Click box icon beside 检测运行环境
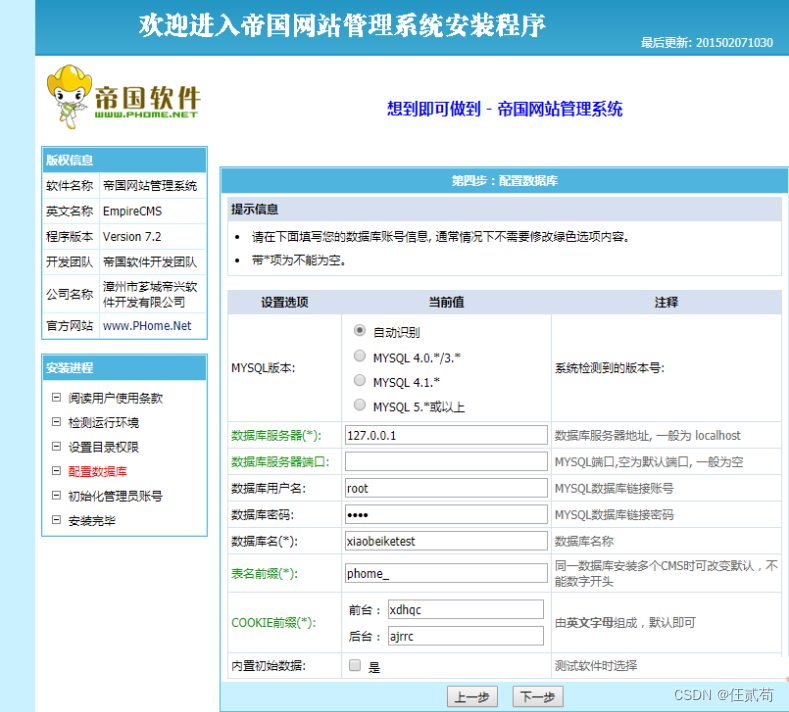Image resolution: width=789 pixels, height=712 pixels. (x=56, y=422)
